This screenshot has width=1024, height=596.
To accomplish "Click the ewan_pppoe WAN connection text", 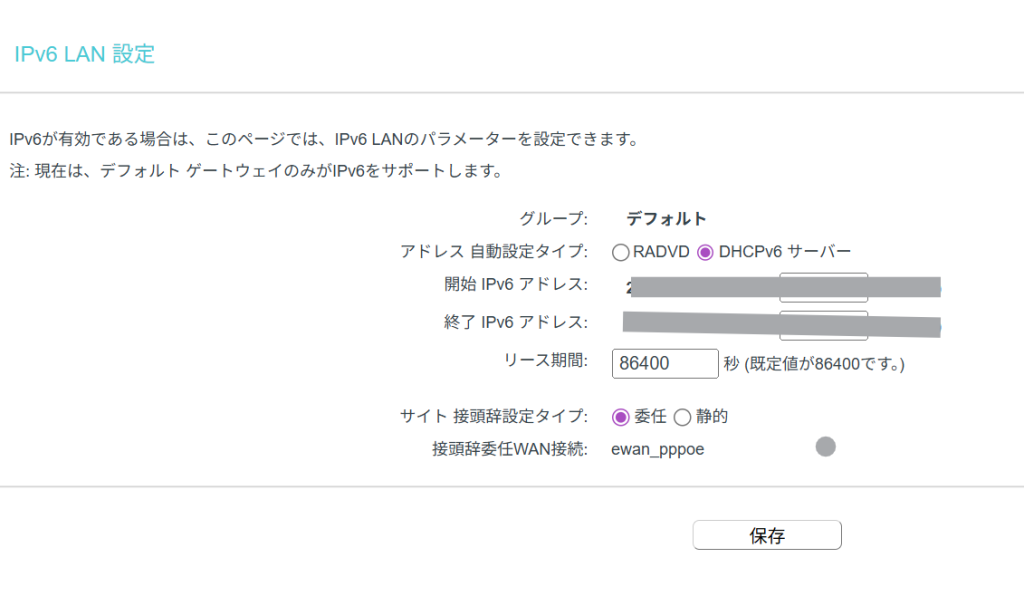I will point(657,449).
